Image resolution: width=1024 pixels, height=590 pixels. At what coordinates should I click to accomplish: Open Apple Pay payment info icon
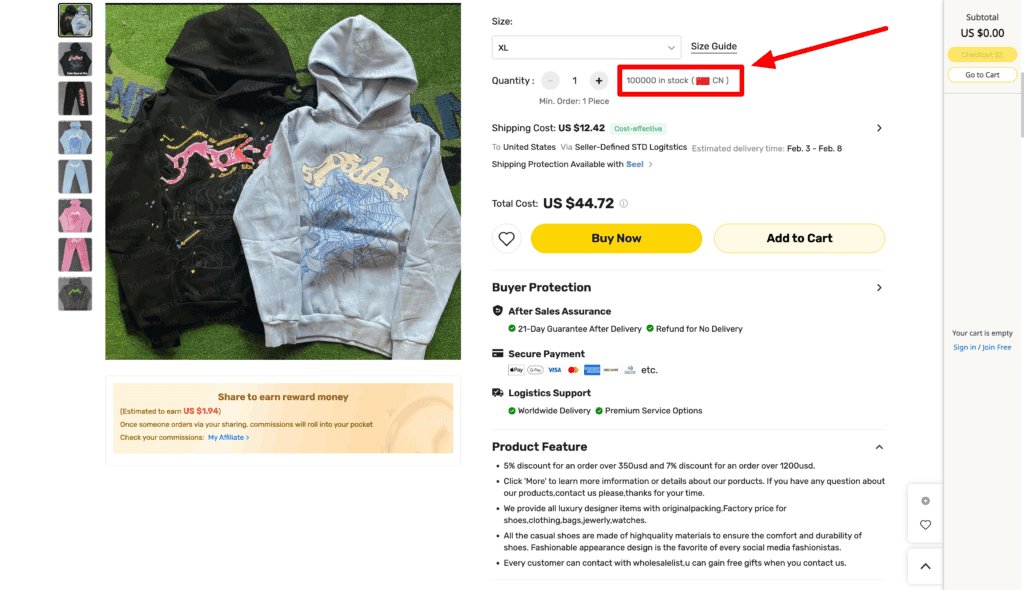tap(516, 370)
